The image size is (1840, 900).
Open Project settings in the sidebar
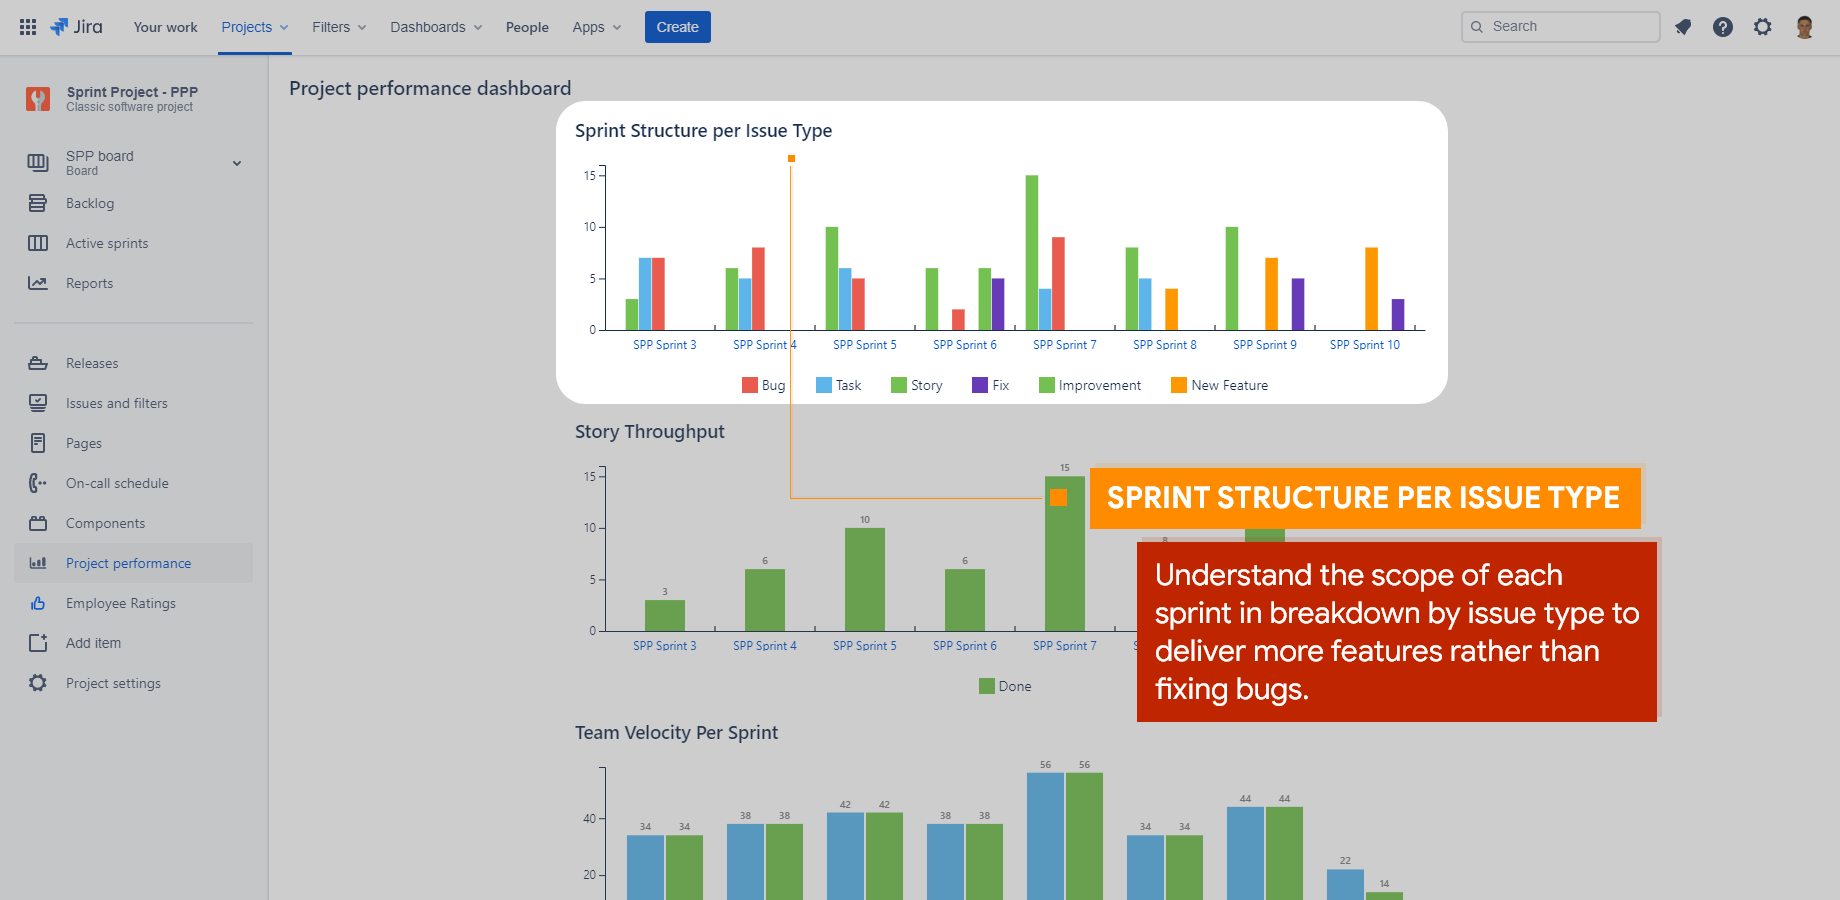click(x=113, y=683)
